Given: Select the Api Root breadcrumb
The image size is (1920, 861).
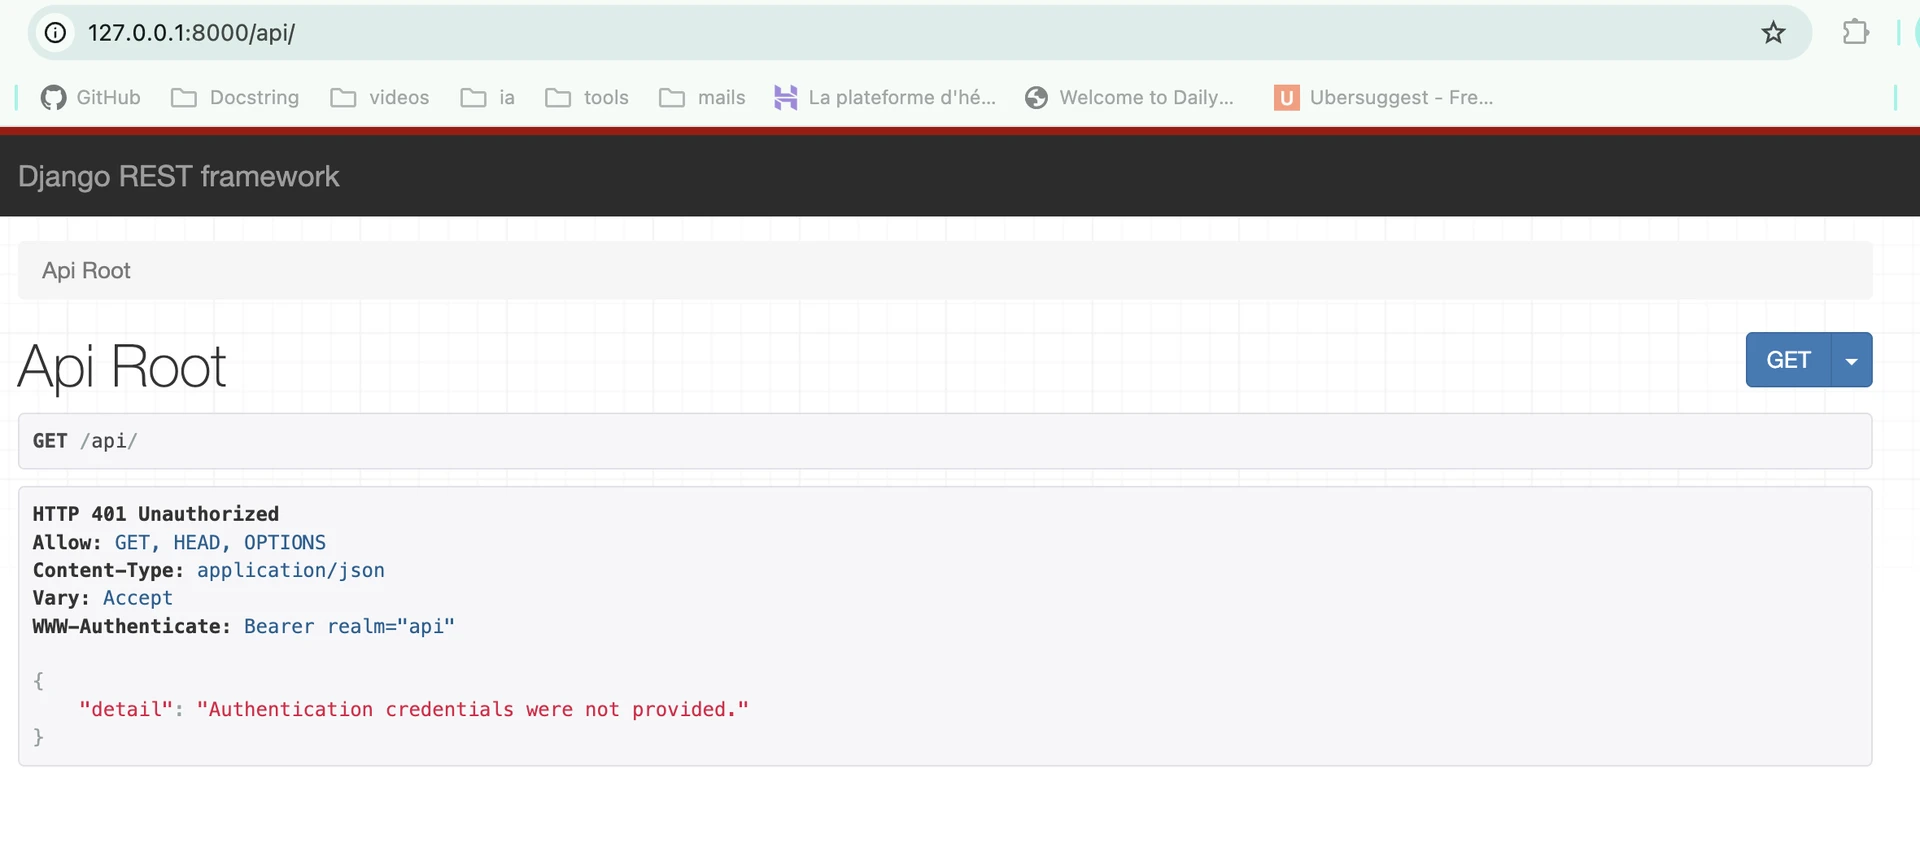Looking at the screenshot, I should pos(86,271).
